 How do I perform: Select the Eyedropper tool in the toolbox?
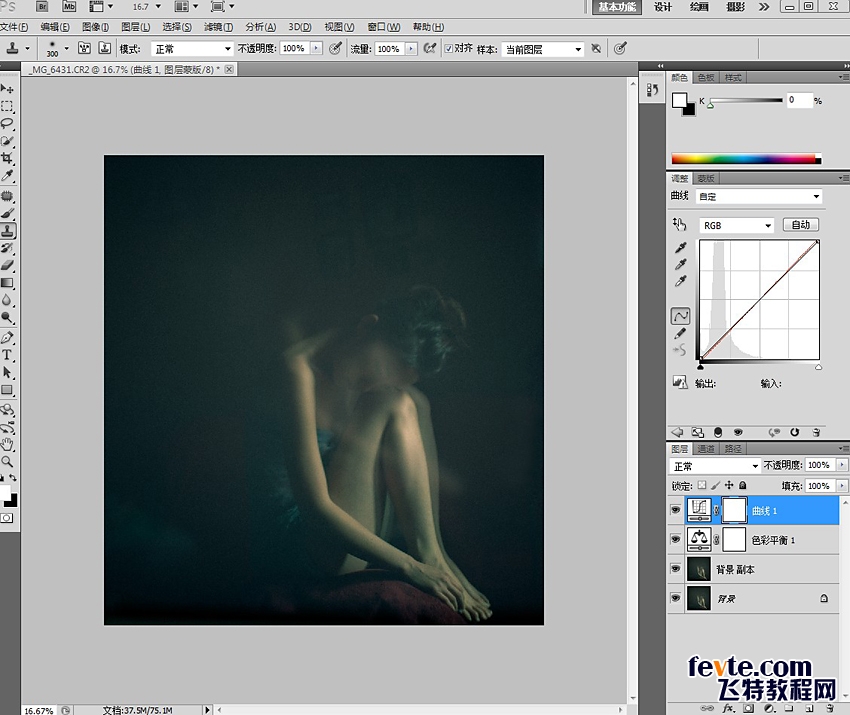point(7,176)
